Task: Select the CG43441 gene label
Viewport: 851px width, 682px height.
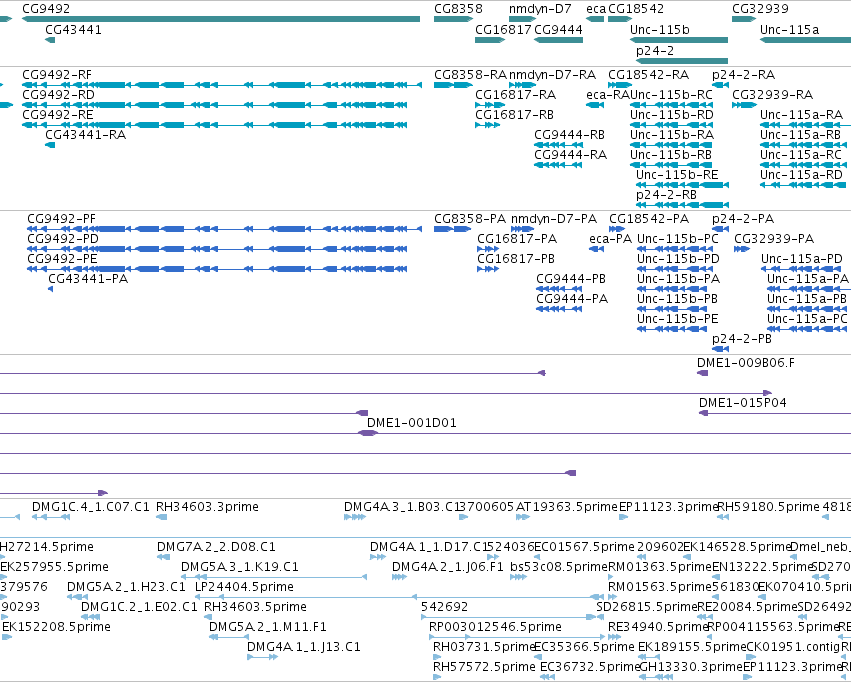Action: pos(73,30)
